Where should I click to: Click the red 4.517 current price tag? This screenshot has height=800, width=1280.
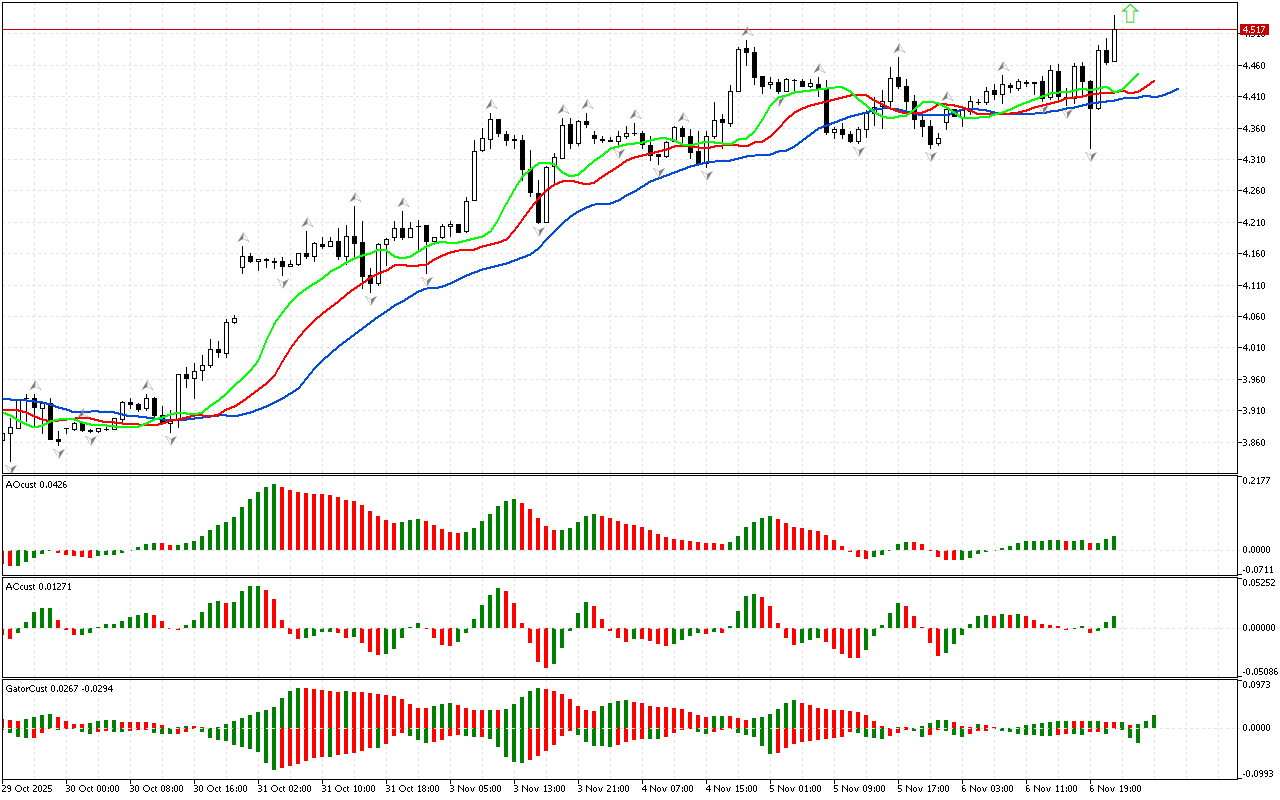(1254, 30)
